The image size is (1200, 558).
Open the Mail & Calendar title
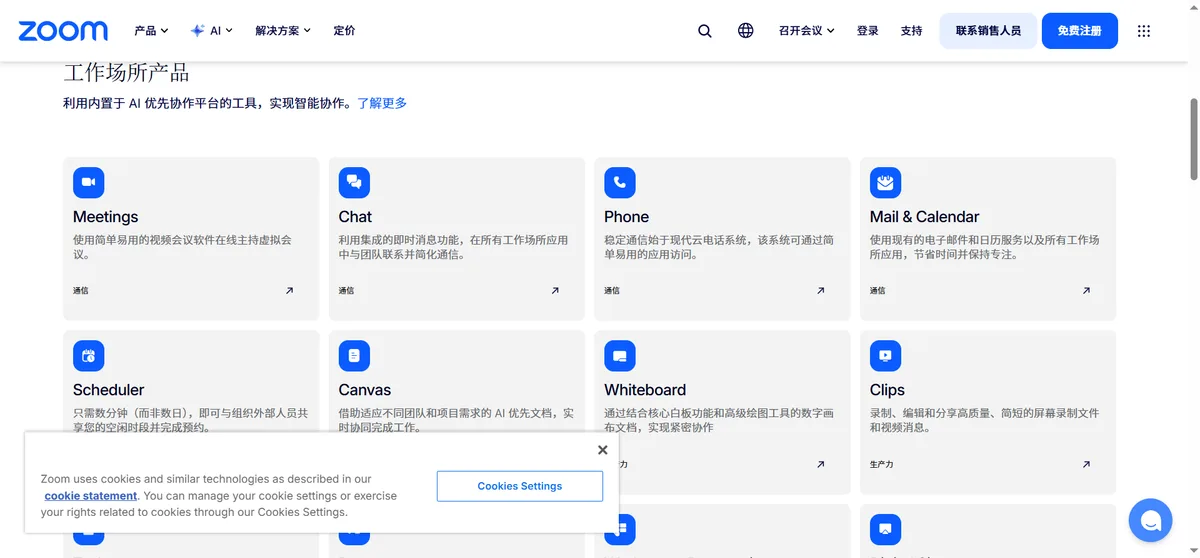pos(924,217)
